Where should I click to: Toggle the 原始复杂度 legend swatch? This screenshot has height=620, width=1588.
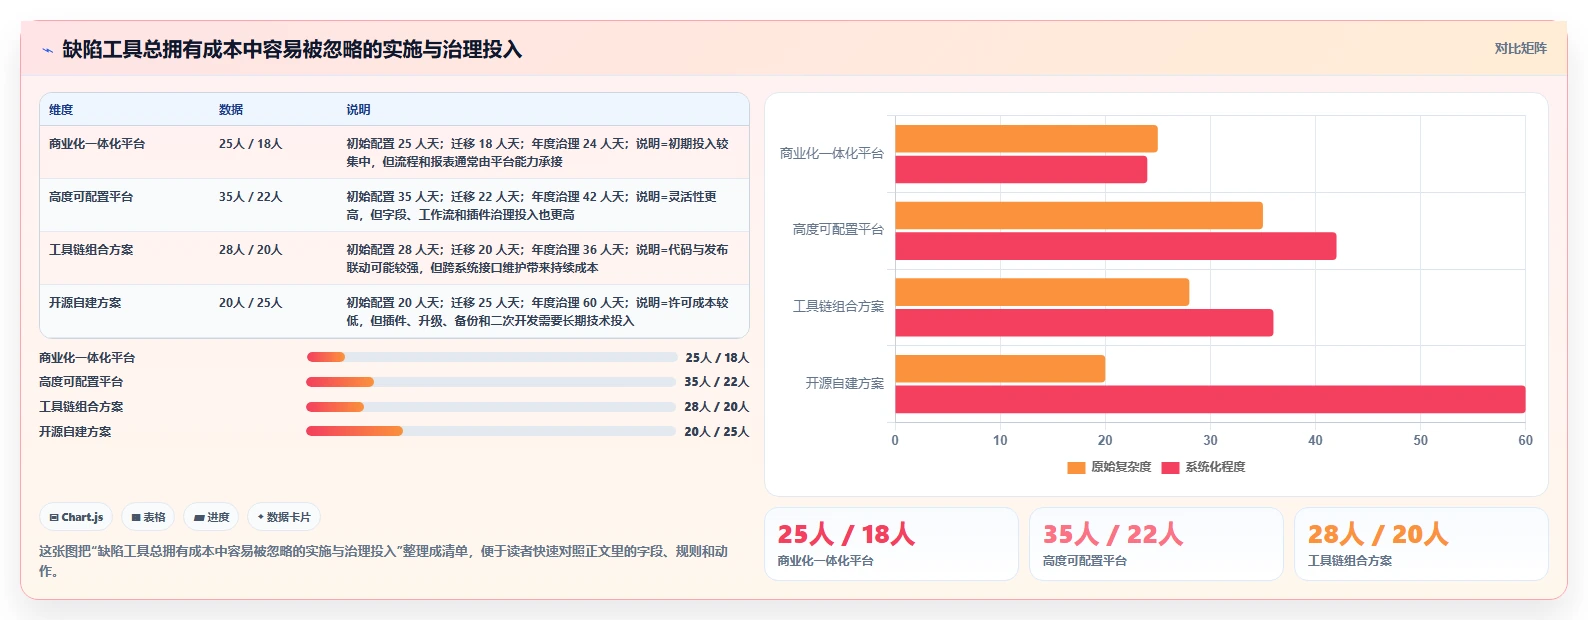coord(1076,467)
